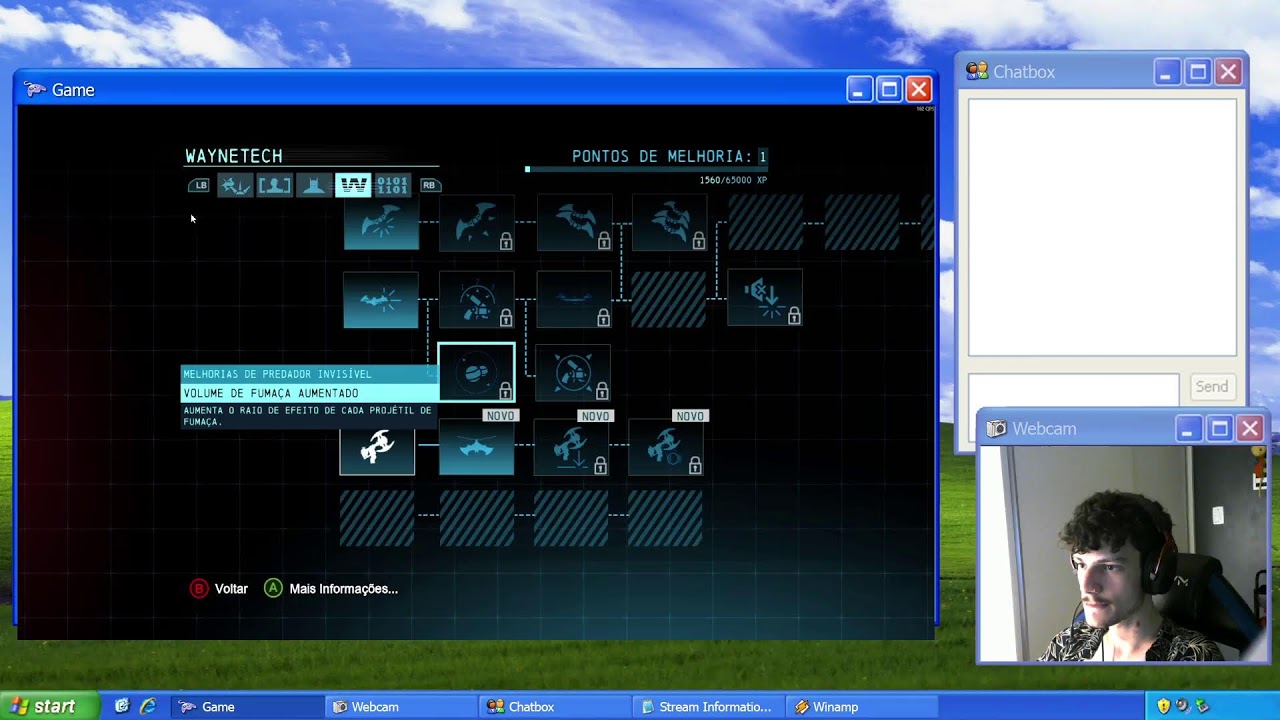Screen dimensions: 1280x720
Task: Click the WAYNETECH heading text
Action: [234, 156]
